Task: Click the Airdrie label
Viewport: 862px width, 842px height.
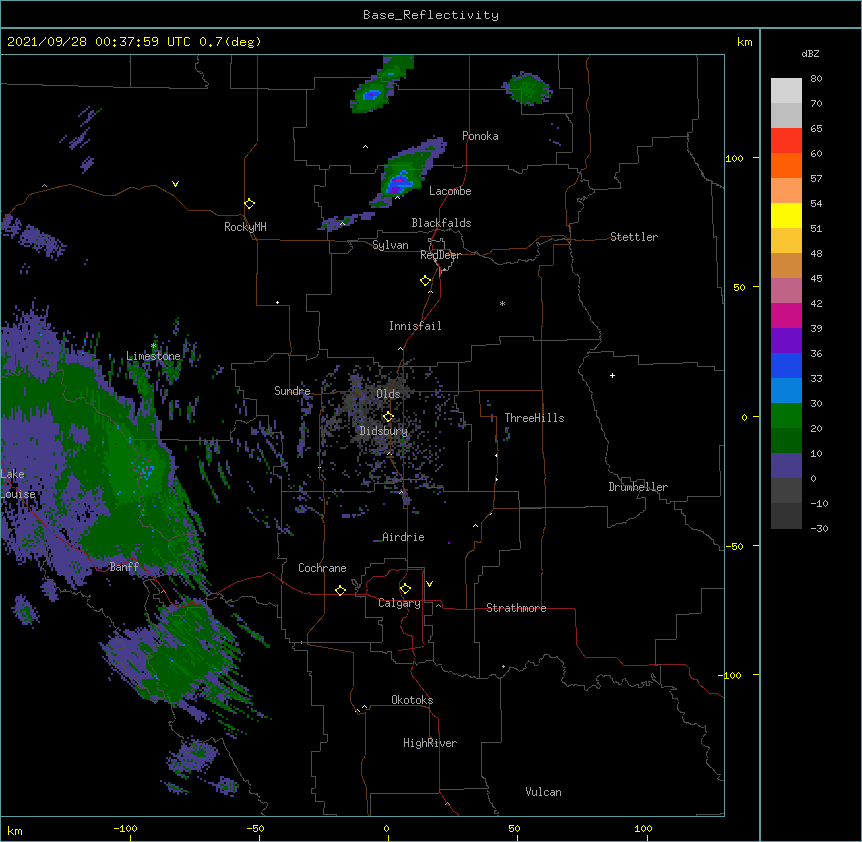Action: [404, 537]
